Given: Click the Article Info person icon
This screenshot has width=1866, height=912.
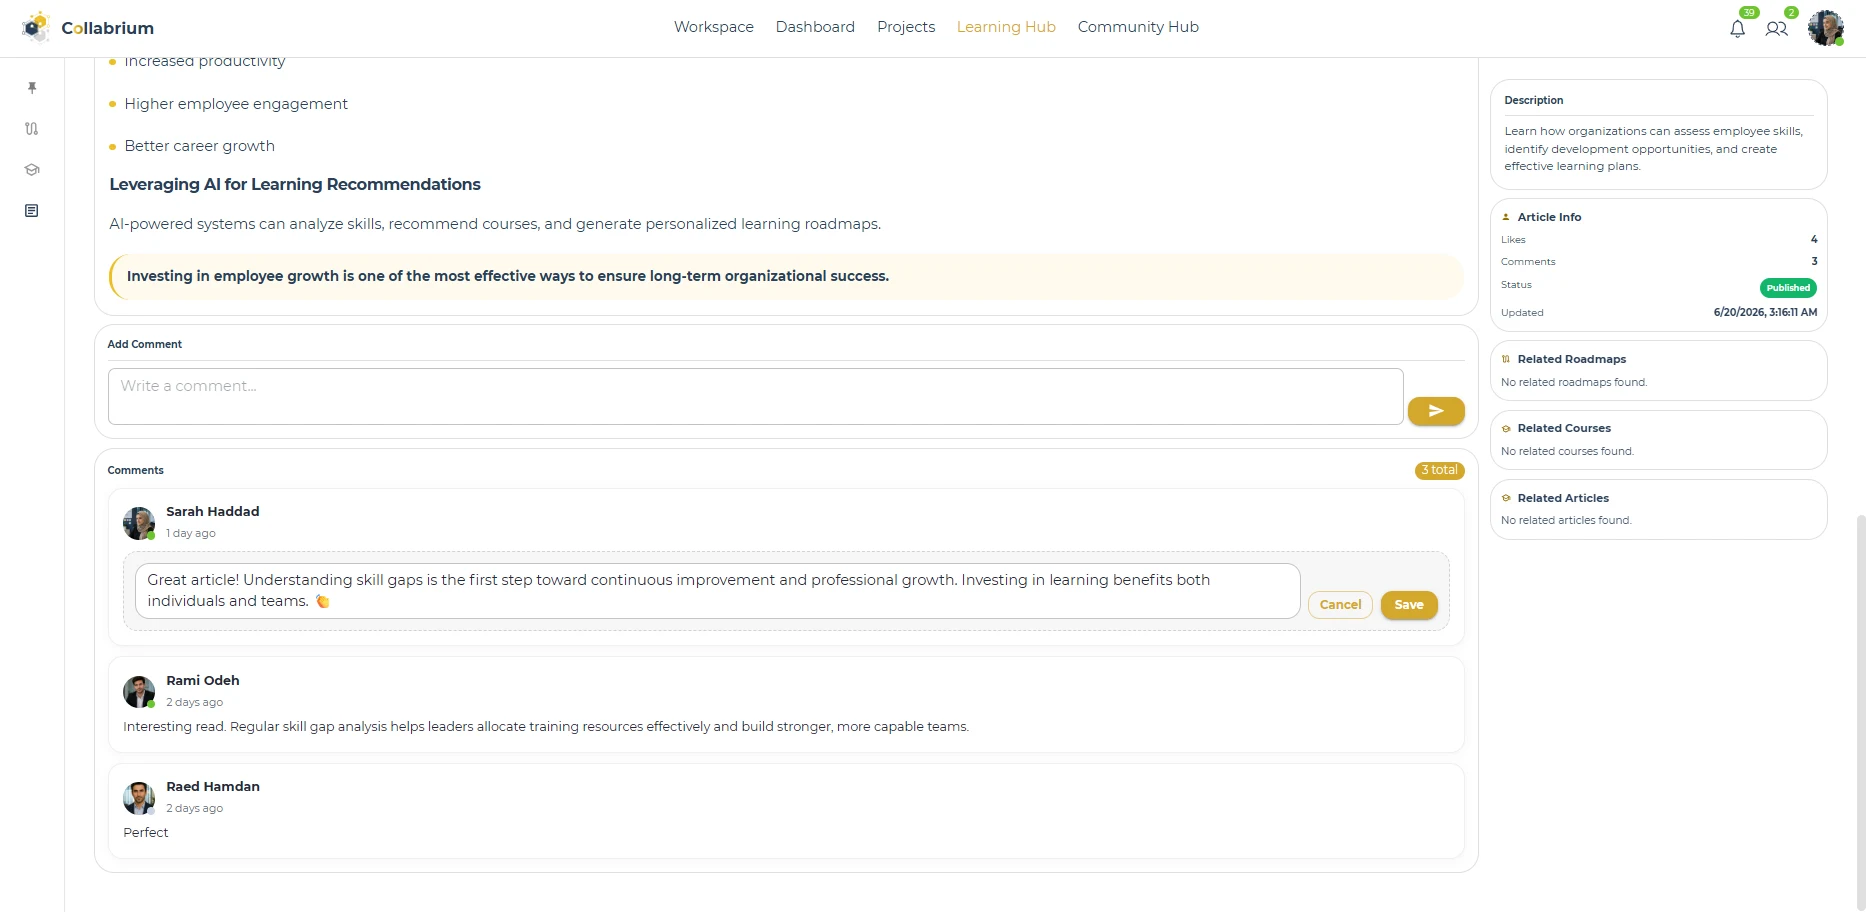Looking at the screenshot, I should click(x=1506, y=217).
